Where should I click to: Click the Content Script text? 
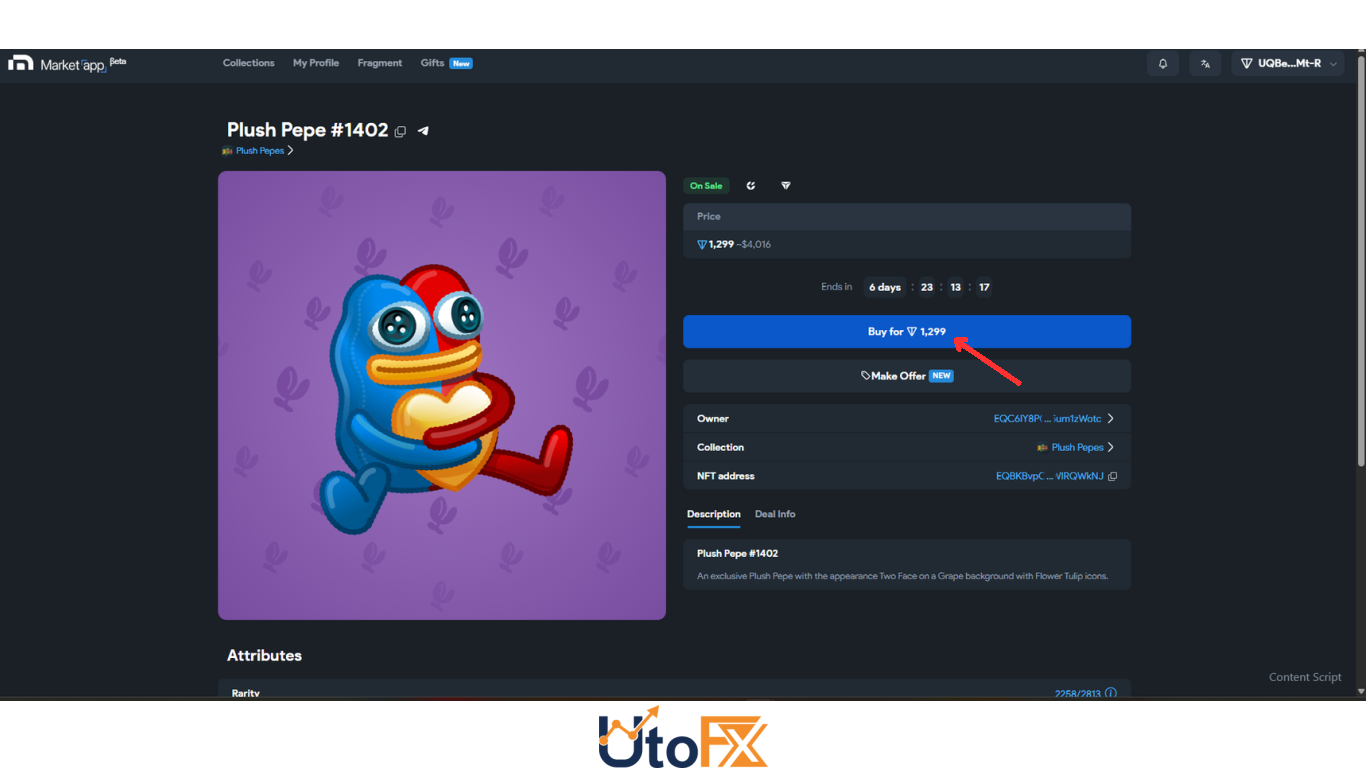1305,677
